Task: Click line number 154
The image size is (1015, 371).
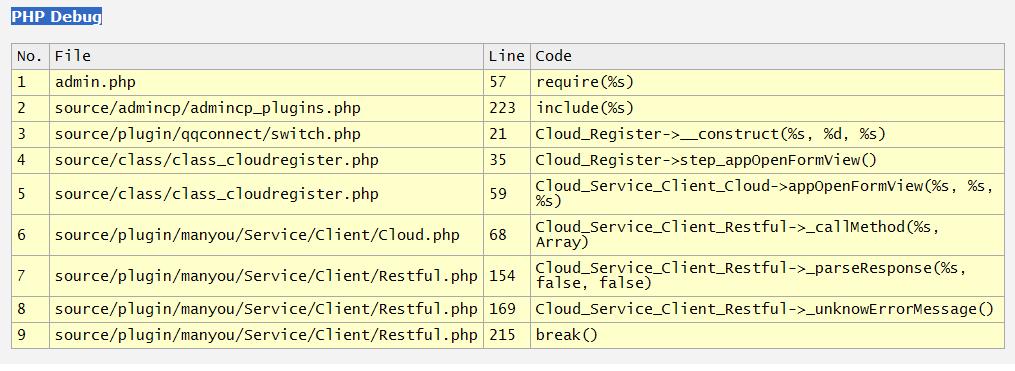Action: [507, 276]
